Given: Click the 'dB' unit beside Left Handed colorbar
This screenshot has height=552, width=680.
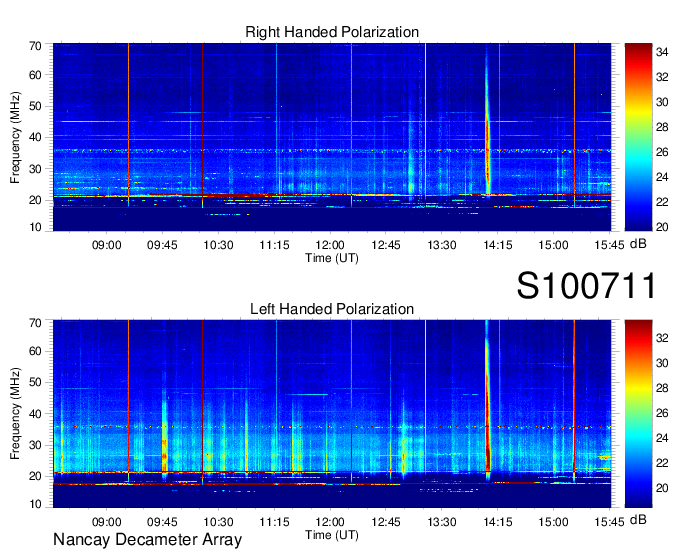Looking at the screenshot, I should (638, 519).
